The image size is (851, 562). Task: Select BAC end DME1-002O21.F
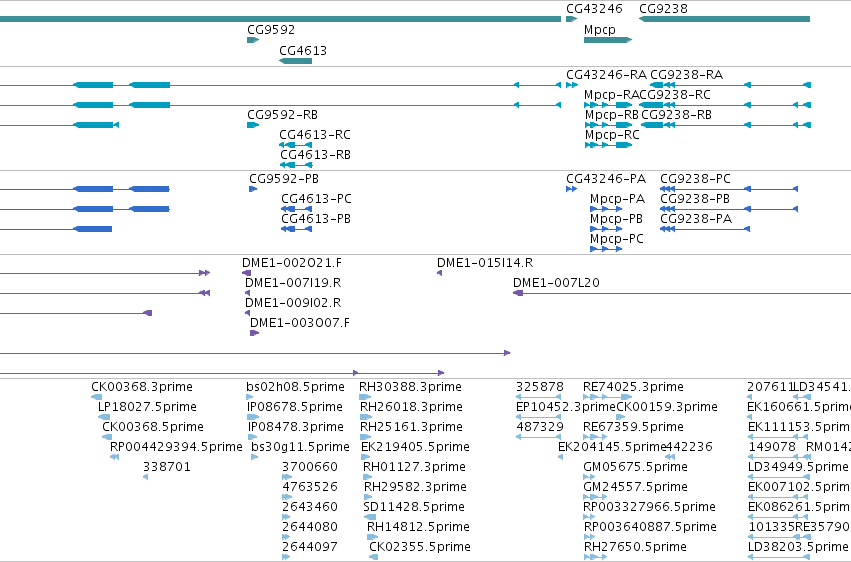point(292,263)
